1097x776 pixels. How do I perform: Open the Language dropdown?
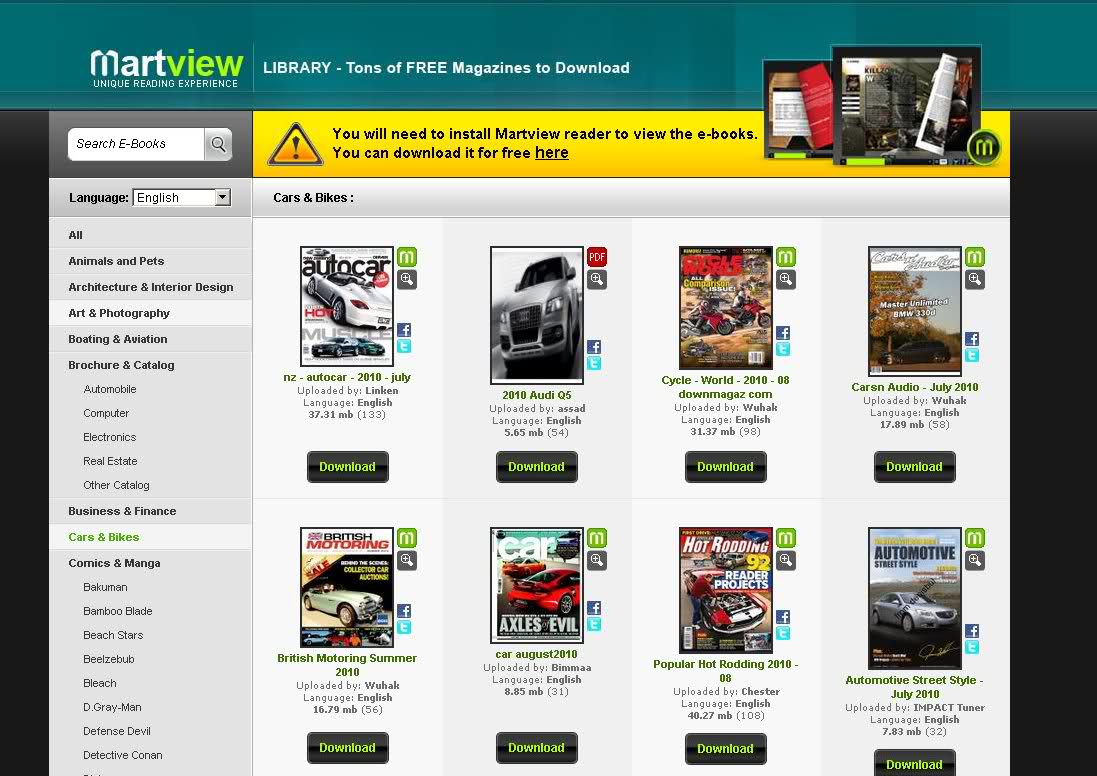pos(182,198)
